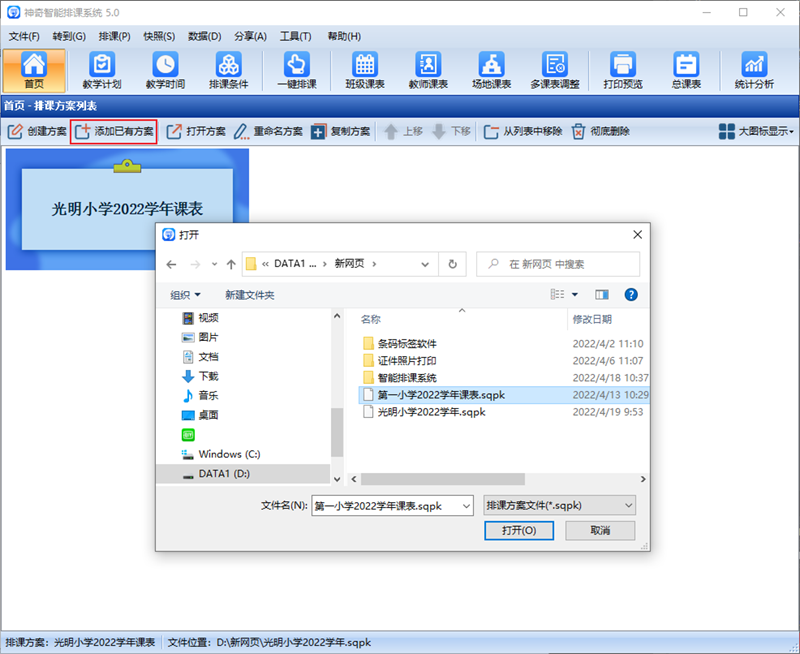This screenshot has width=800, height=654.
Task: Click the 新建文件夹 button
Action: click(x=249, y=295)
